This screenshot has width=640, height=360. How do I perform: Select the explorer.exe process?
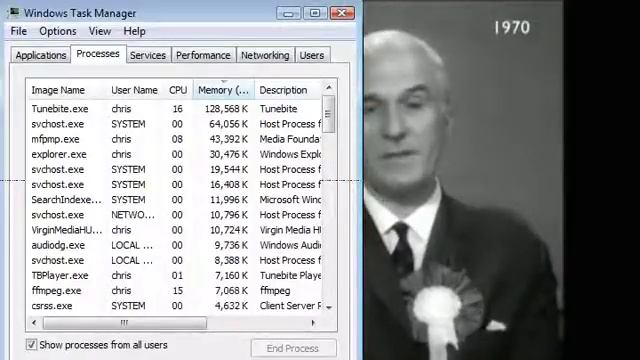[175, 154]
